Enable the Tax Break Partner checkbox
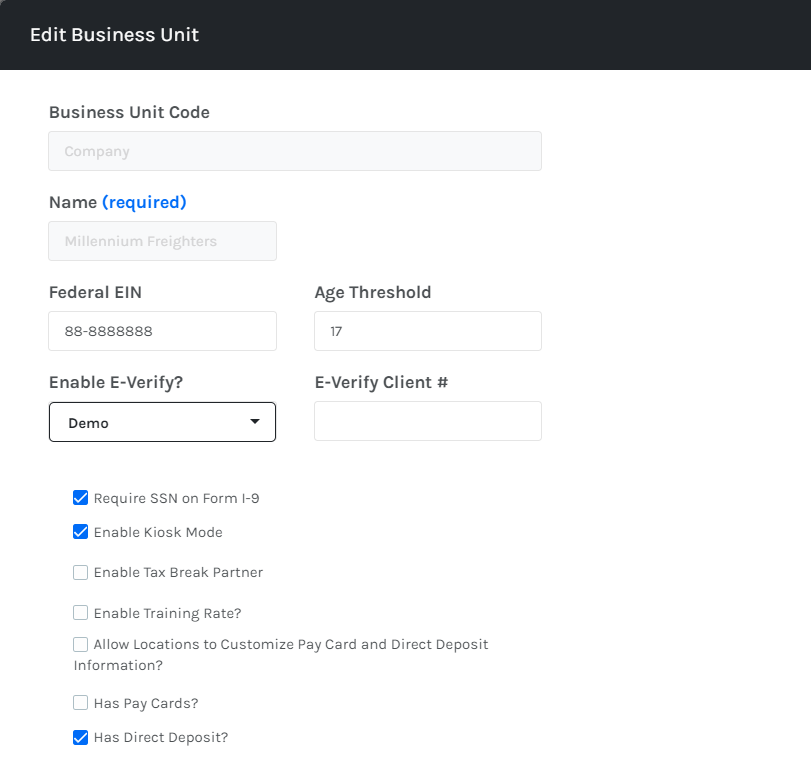811x761 pixels. (80, 572)
